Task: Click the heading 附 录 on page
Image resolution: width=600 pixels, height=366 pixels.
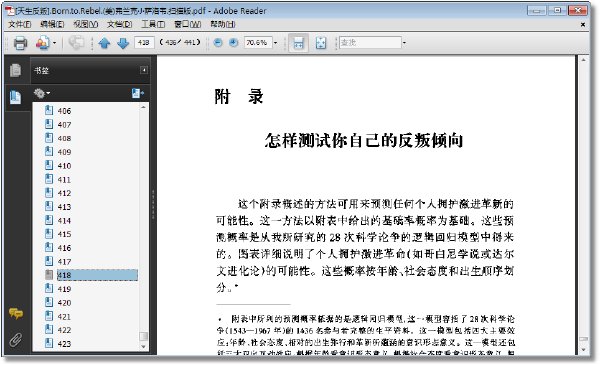Action: point(239,96)
